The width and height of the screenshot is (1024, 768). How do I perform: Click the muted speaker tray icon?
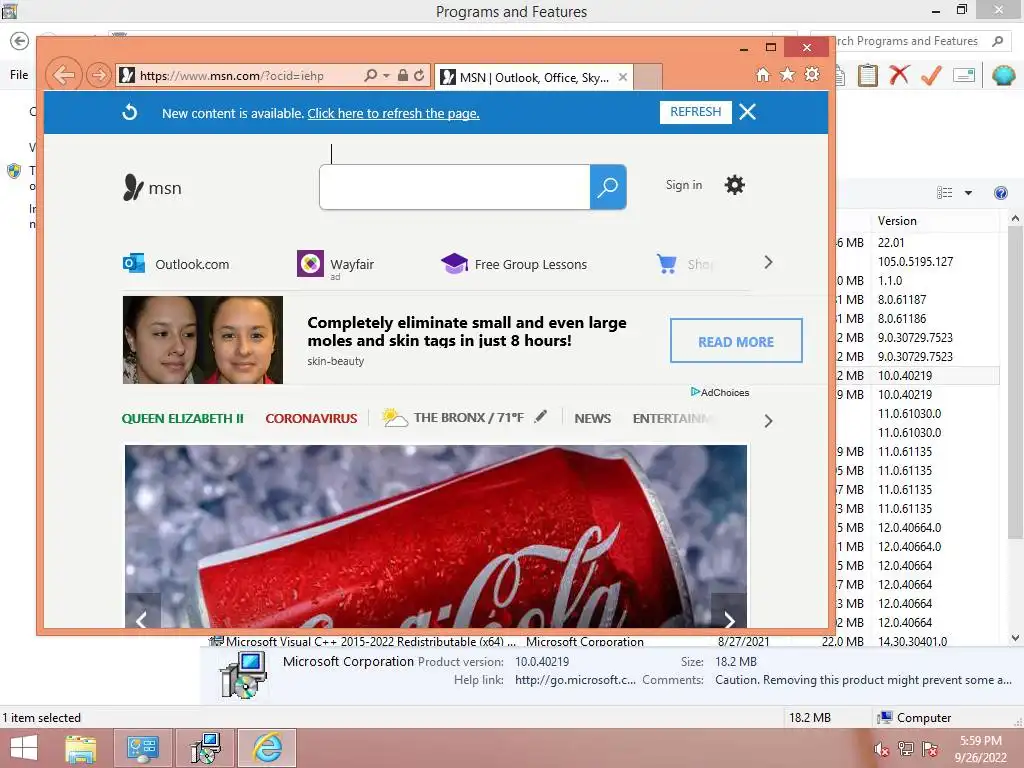click(881, 749)
